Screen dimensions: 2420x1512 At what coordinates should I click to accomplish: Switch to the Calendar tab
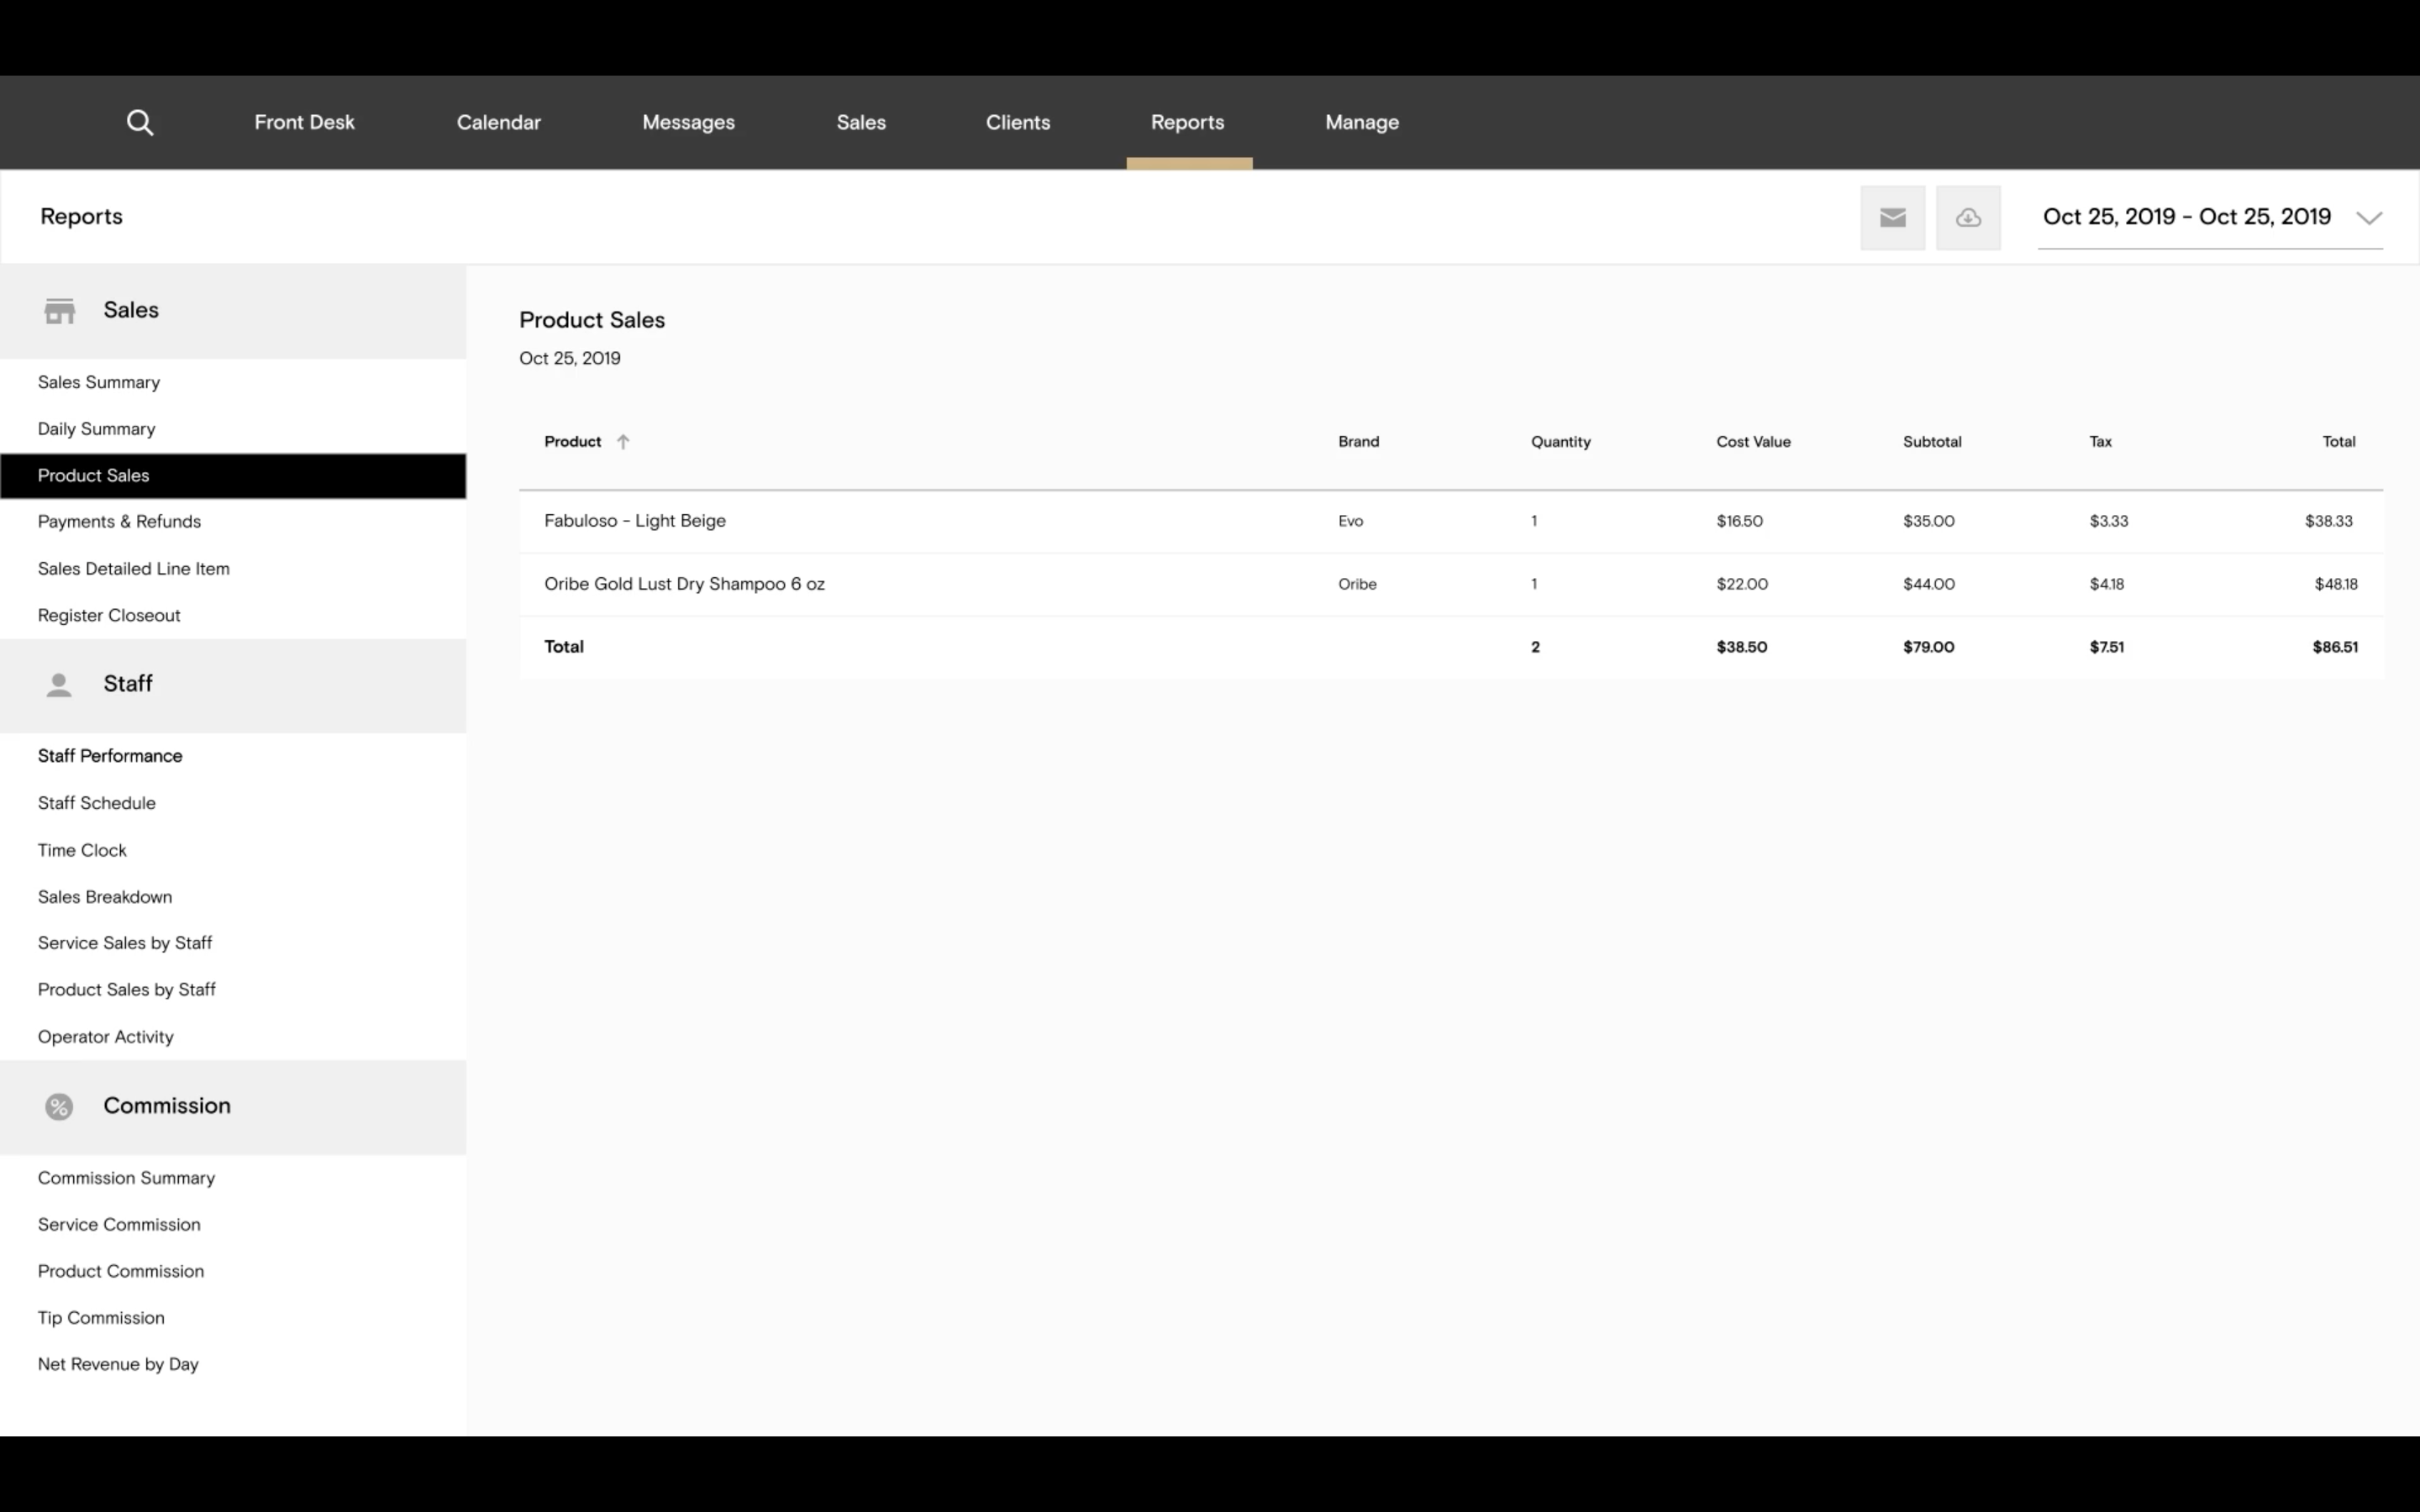[x=498, y=122]
